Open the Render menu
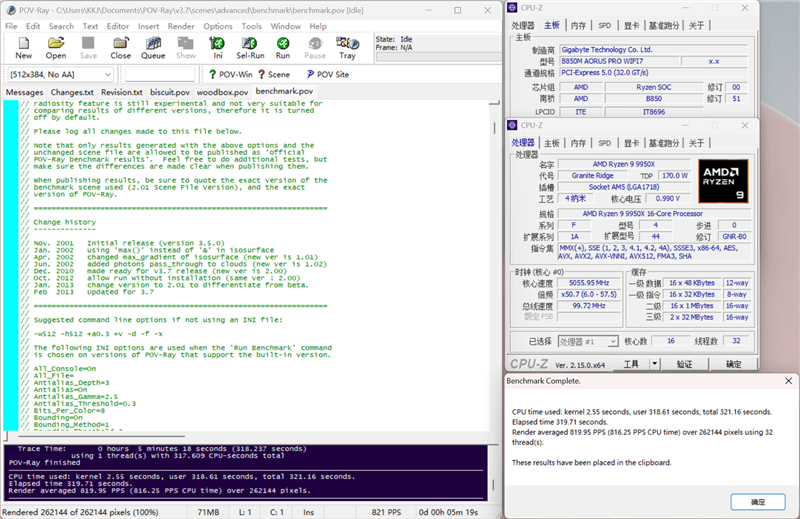Screen dimensions: 800x519 (x=181, y=26)
